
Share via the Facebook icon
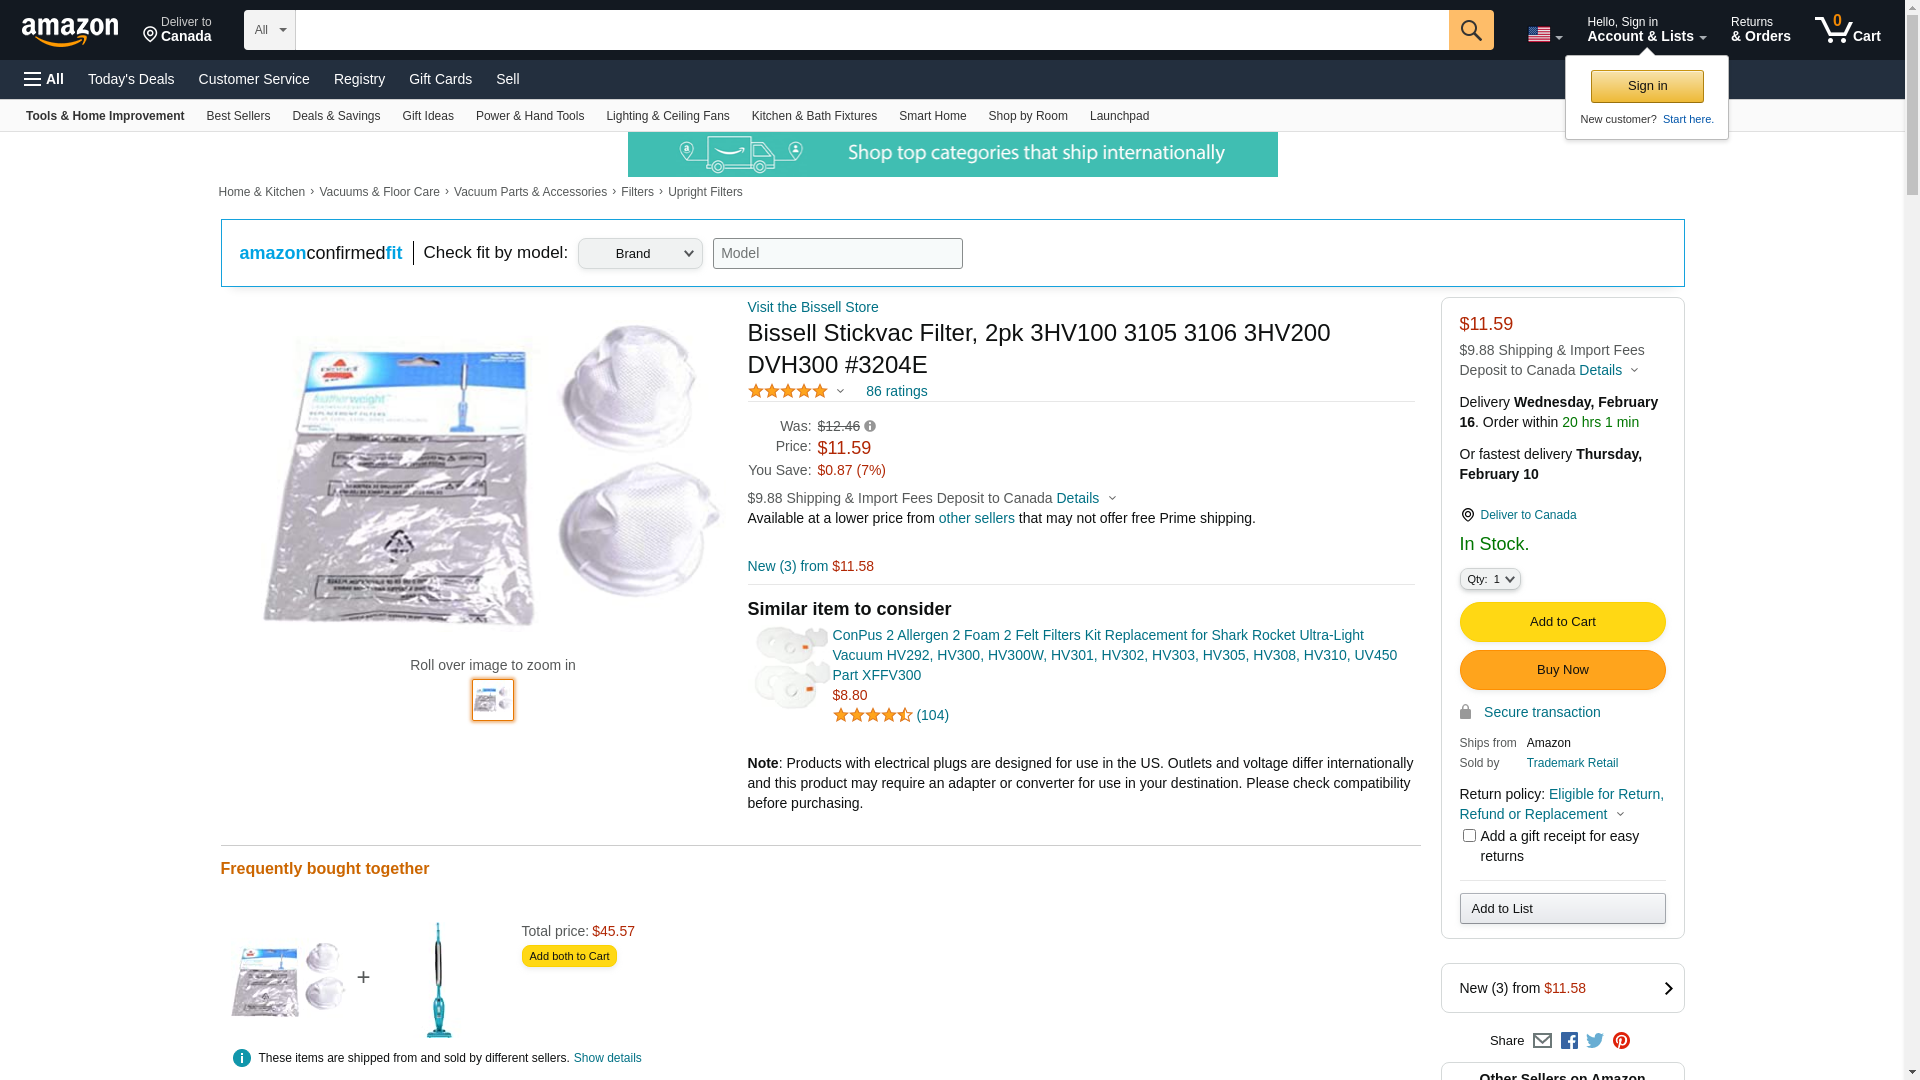click(1569, 1041)
